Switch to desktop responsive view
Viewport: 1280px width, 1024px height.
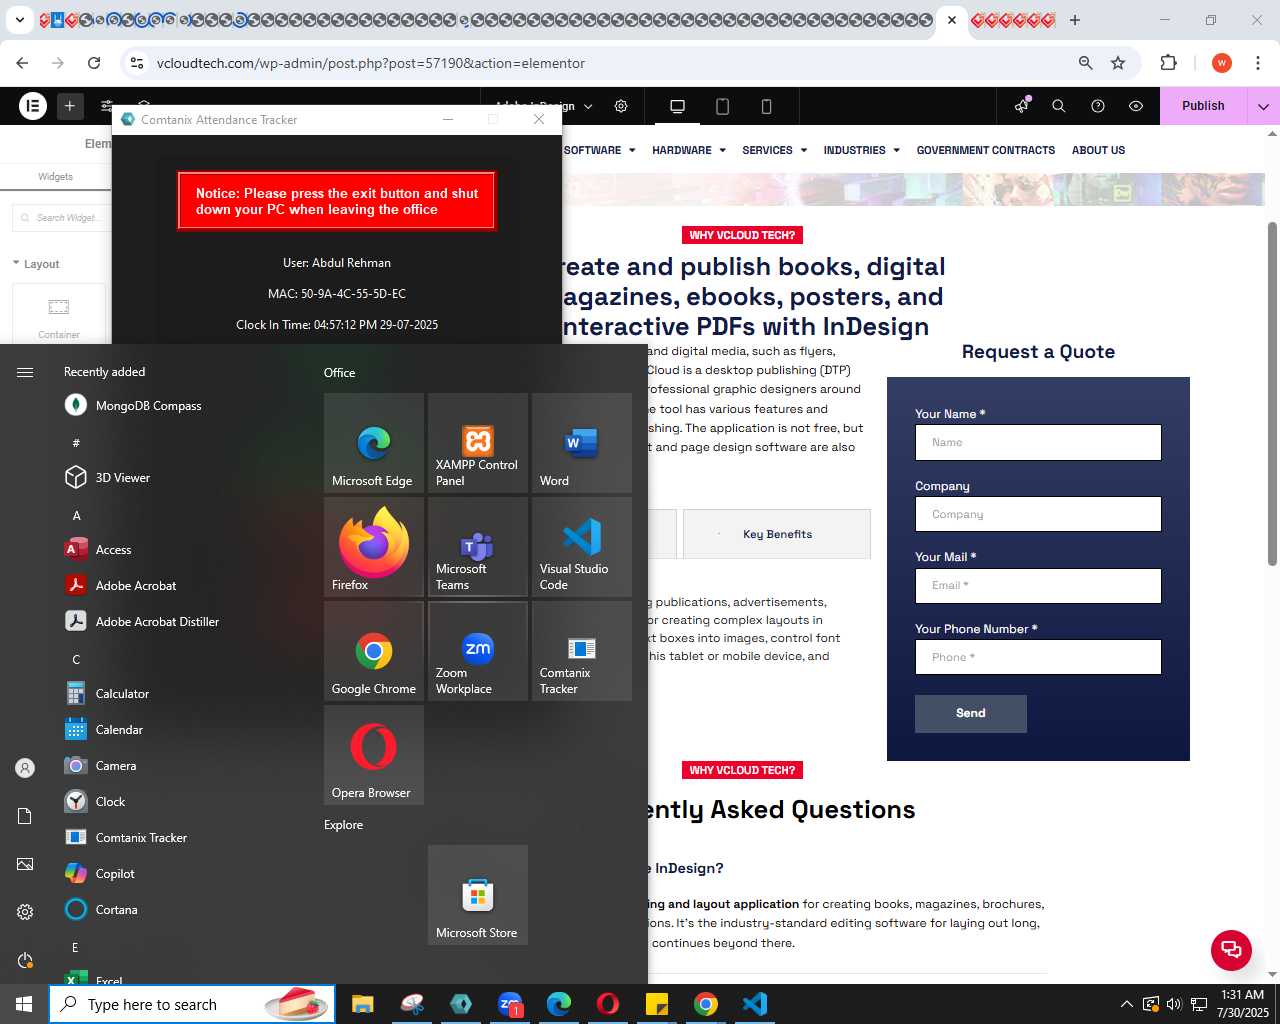(x=677, y=106)
